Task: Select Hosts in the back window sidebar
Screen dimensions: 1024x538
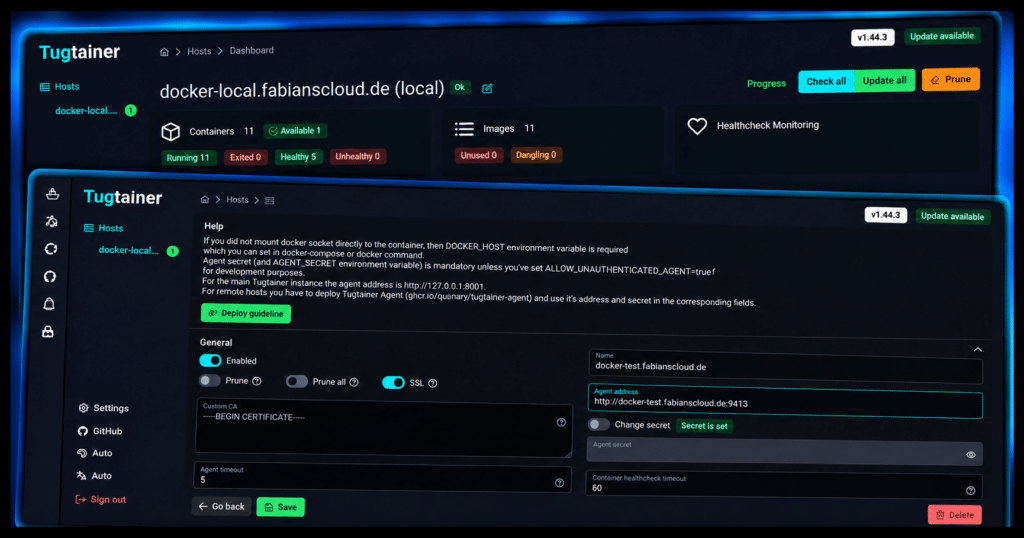Action: pos(59,86)
